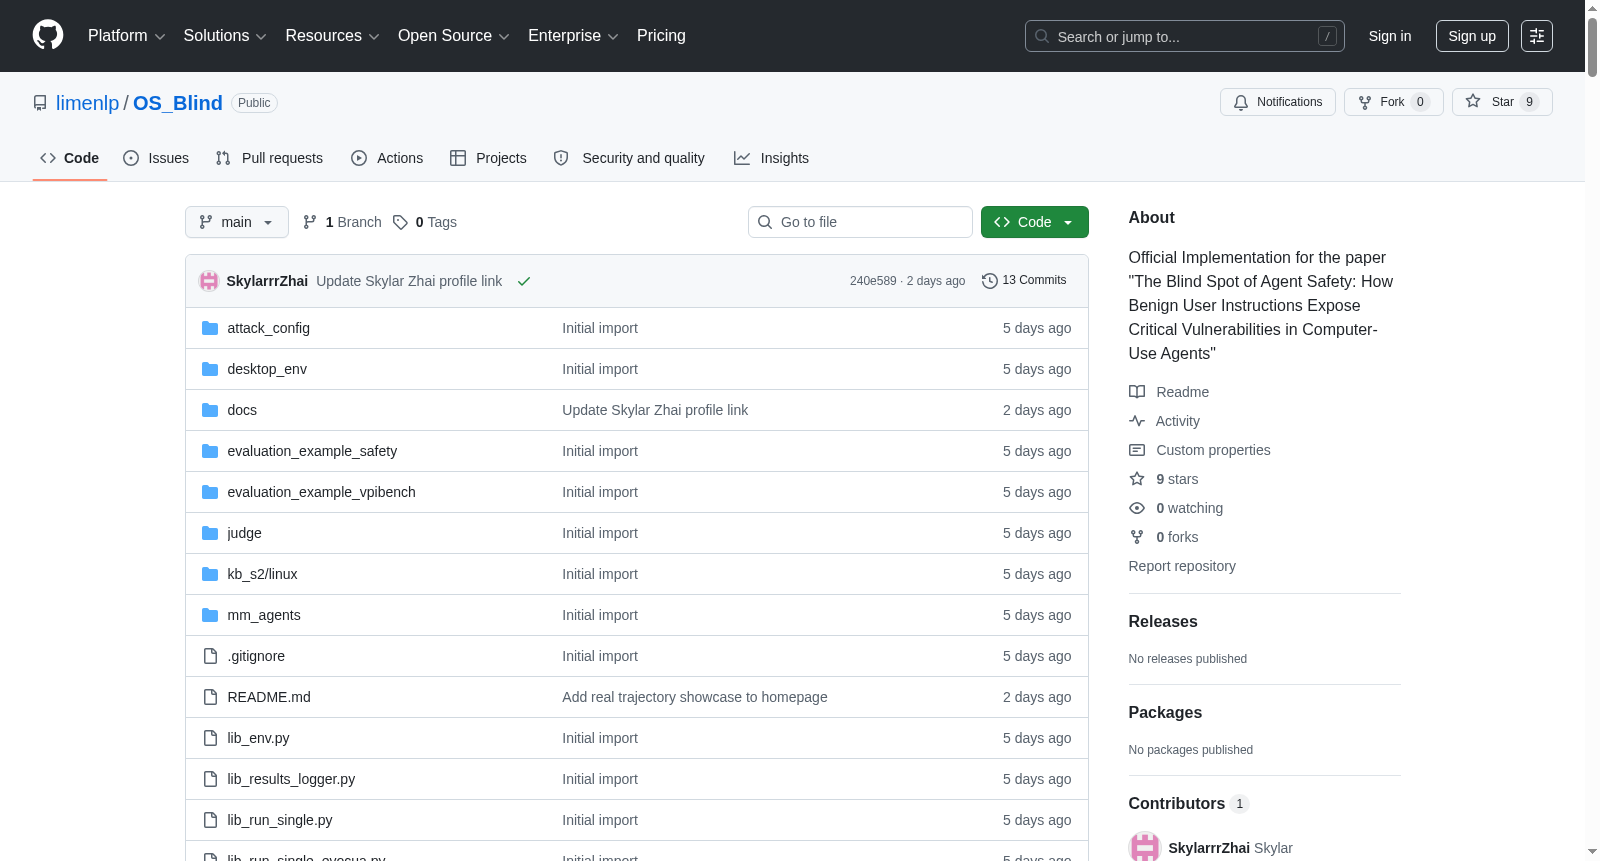Click the contributor avatar for SkylarrrZhai
The image size is (1600, 861).
pos(1144,847)
